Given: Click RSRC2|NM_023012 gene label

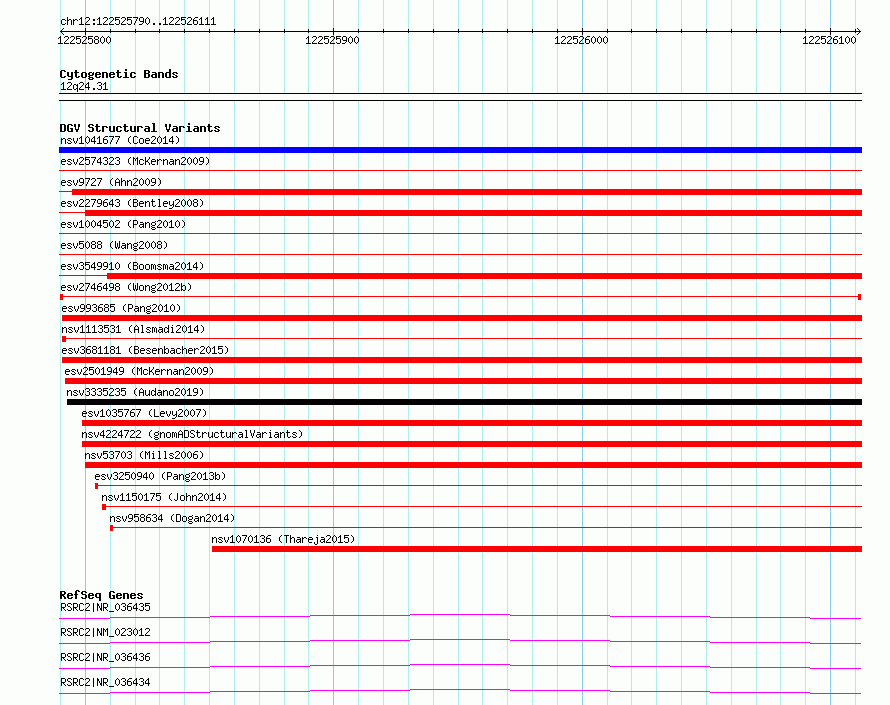Looking at the screenshot, I should [x=105, y=632].
